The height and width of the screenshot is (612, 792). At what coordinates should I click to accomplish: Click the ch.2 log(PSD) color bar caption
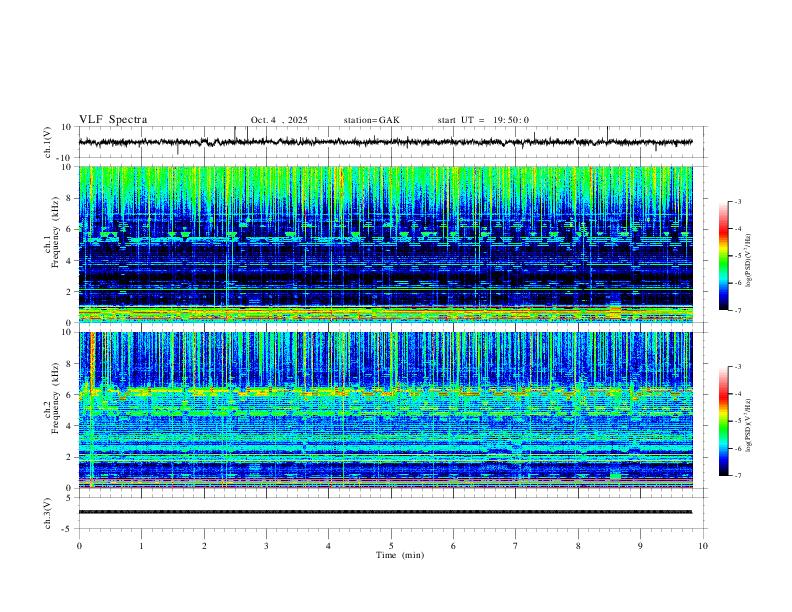click(x=749, y=425)
